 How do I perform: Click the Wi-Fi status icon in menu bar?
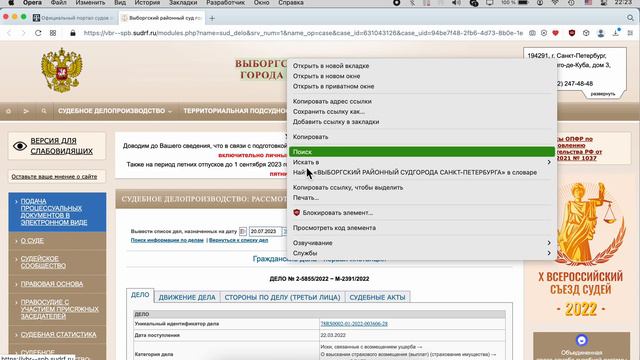coord(556,2)
